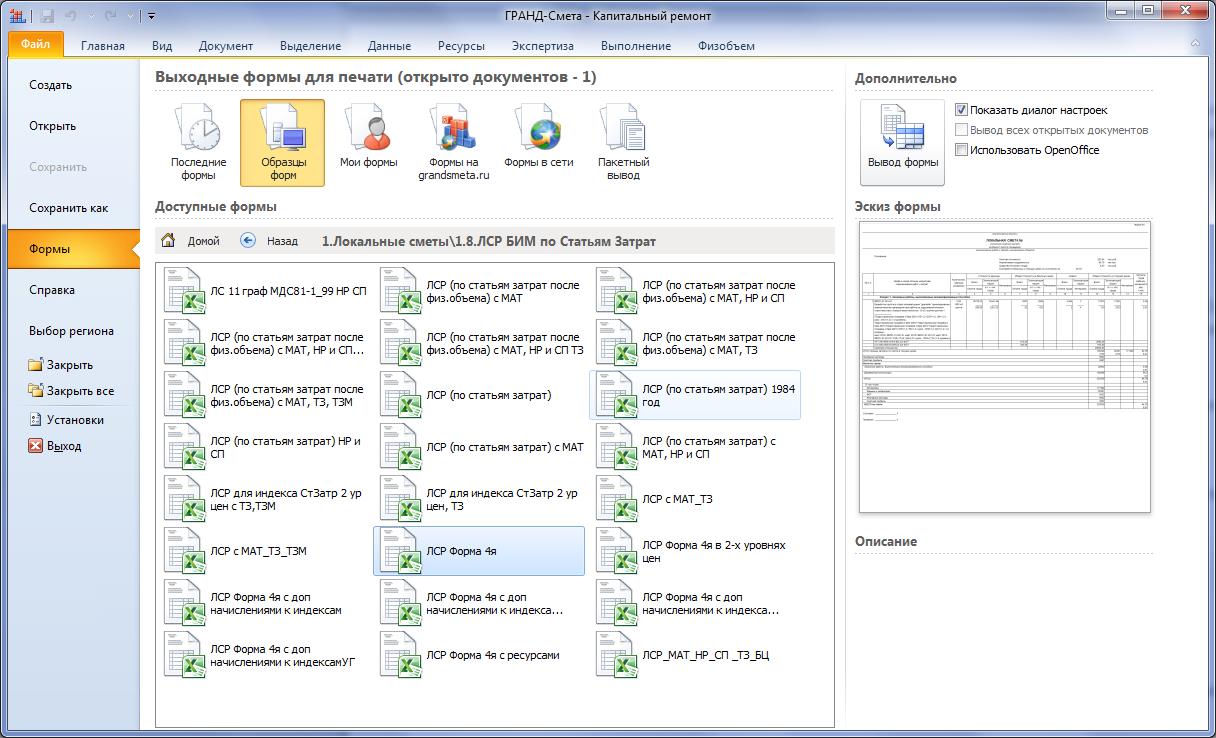The width and height of the screenshot is (1216, 738).
Task: Switch to the Экспертиза ribbon tab
Action: coord(542,46)
